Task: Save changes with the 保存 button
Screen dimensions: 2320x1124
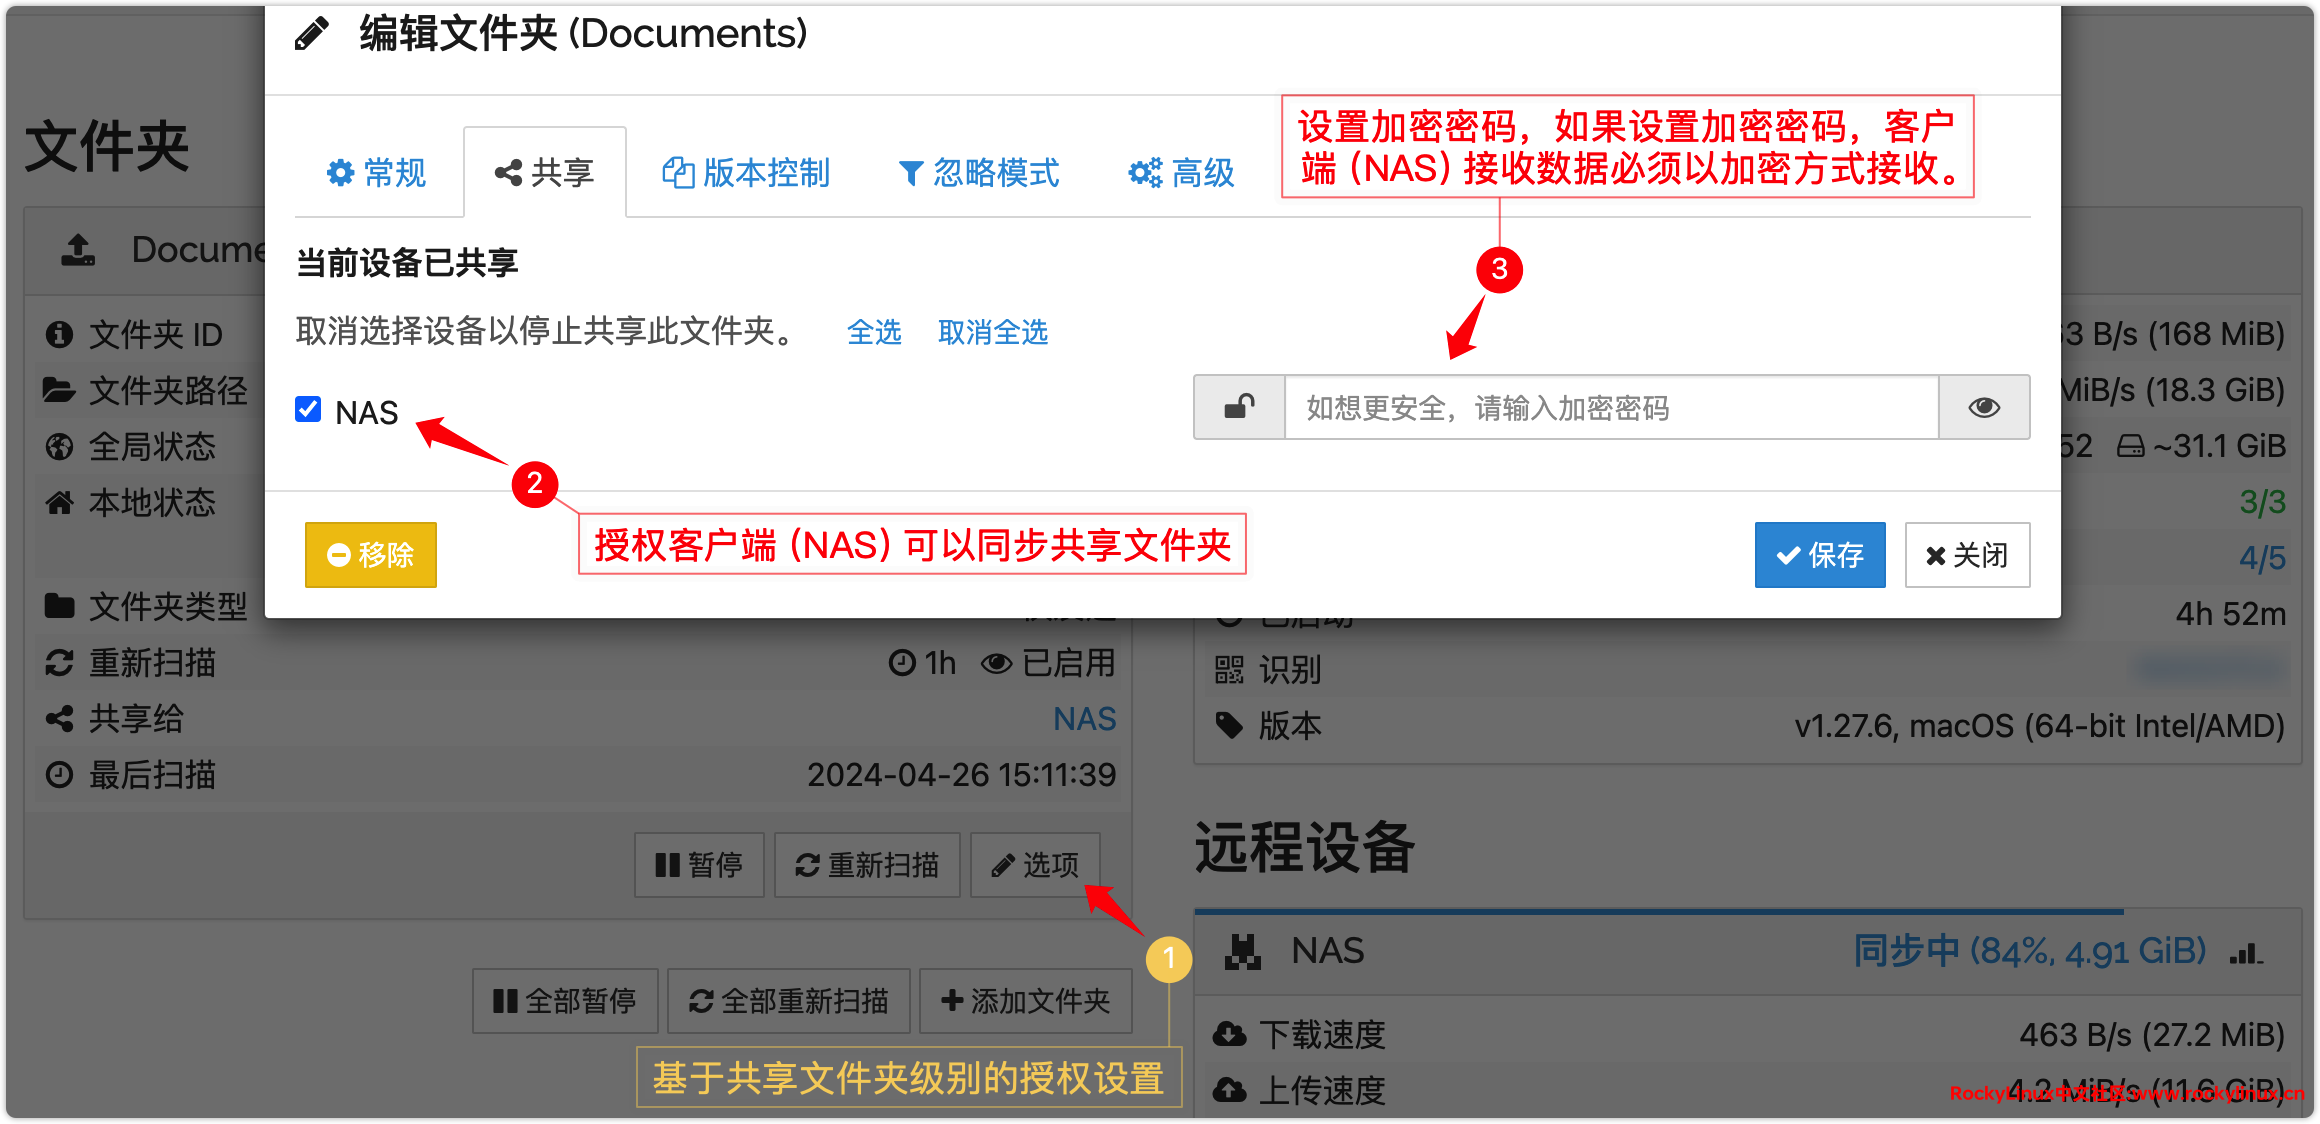Action: pos(1819,555)
